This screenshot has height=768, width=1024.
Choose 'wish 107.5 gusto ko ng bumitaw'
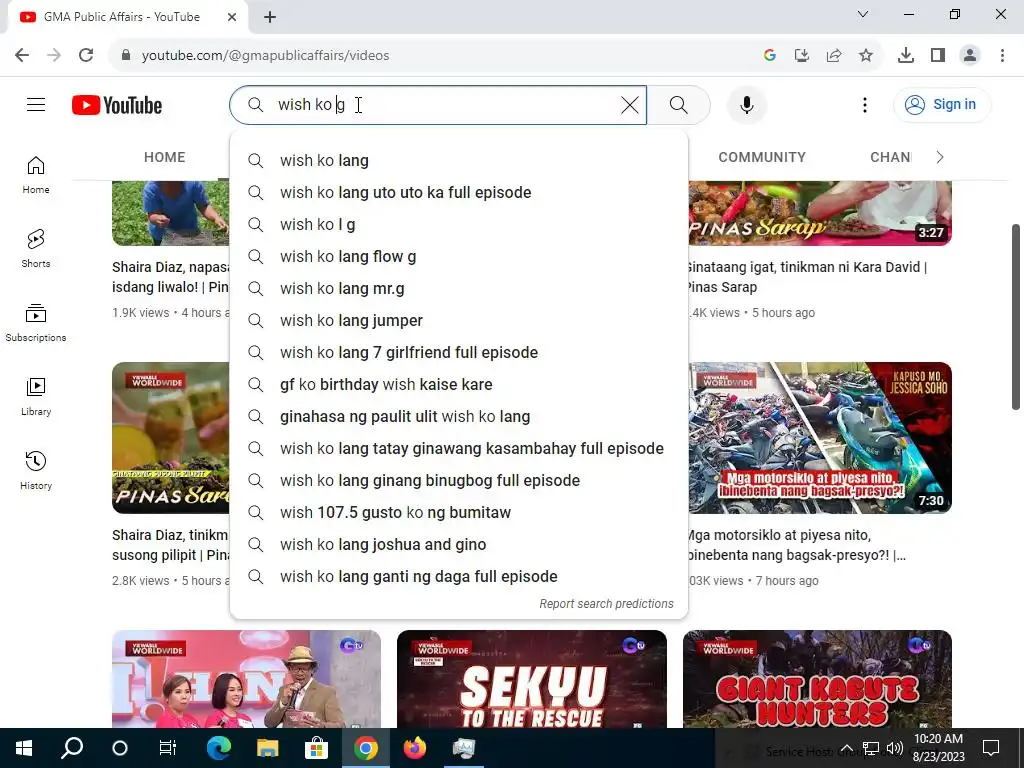pos(458,513)
